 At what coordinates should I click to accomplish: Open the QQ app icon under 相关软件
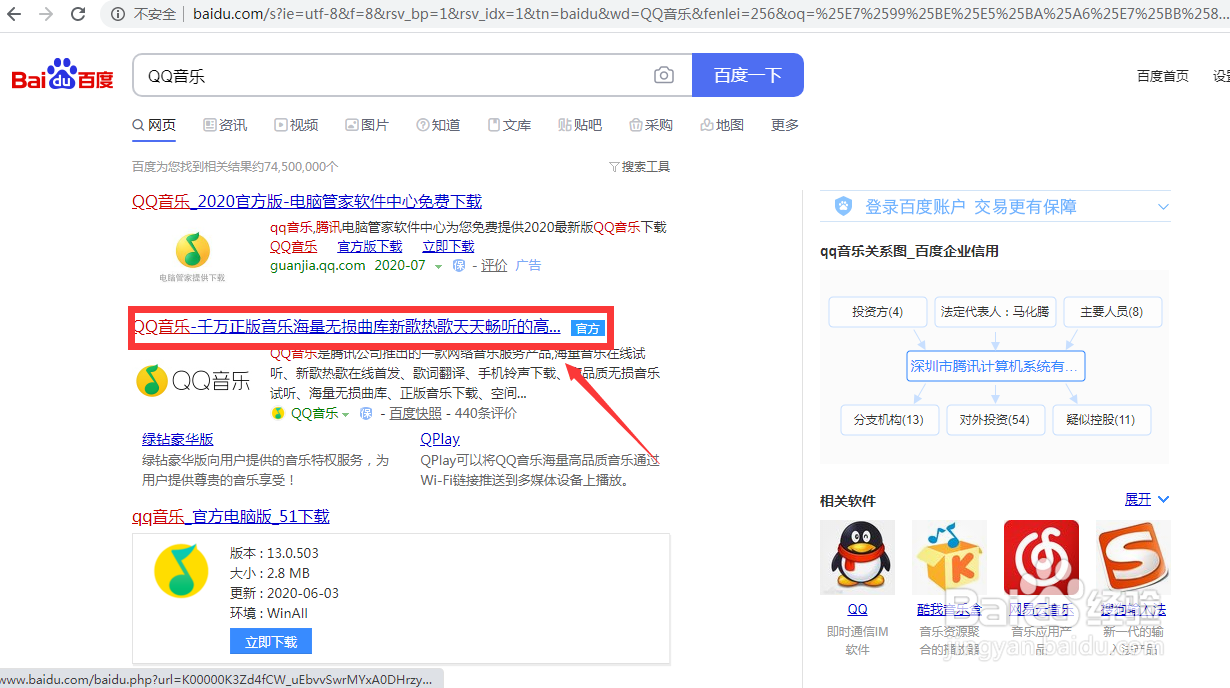[x=857, y=556]
